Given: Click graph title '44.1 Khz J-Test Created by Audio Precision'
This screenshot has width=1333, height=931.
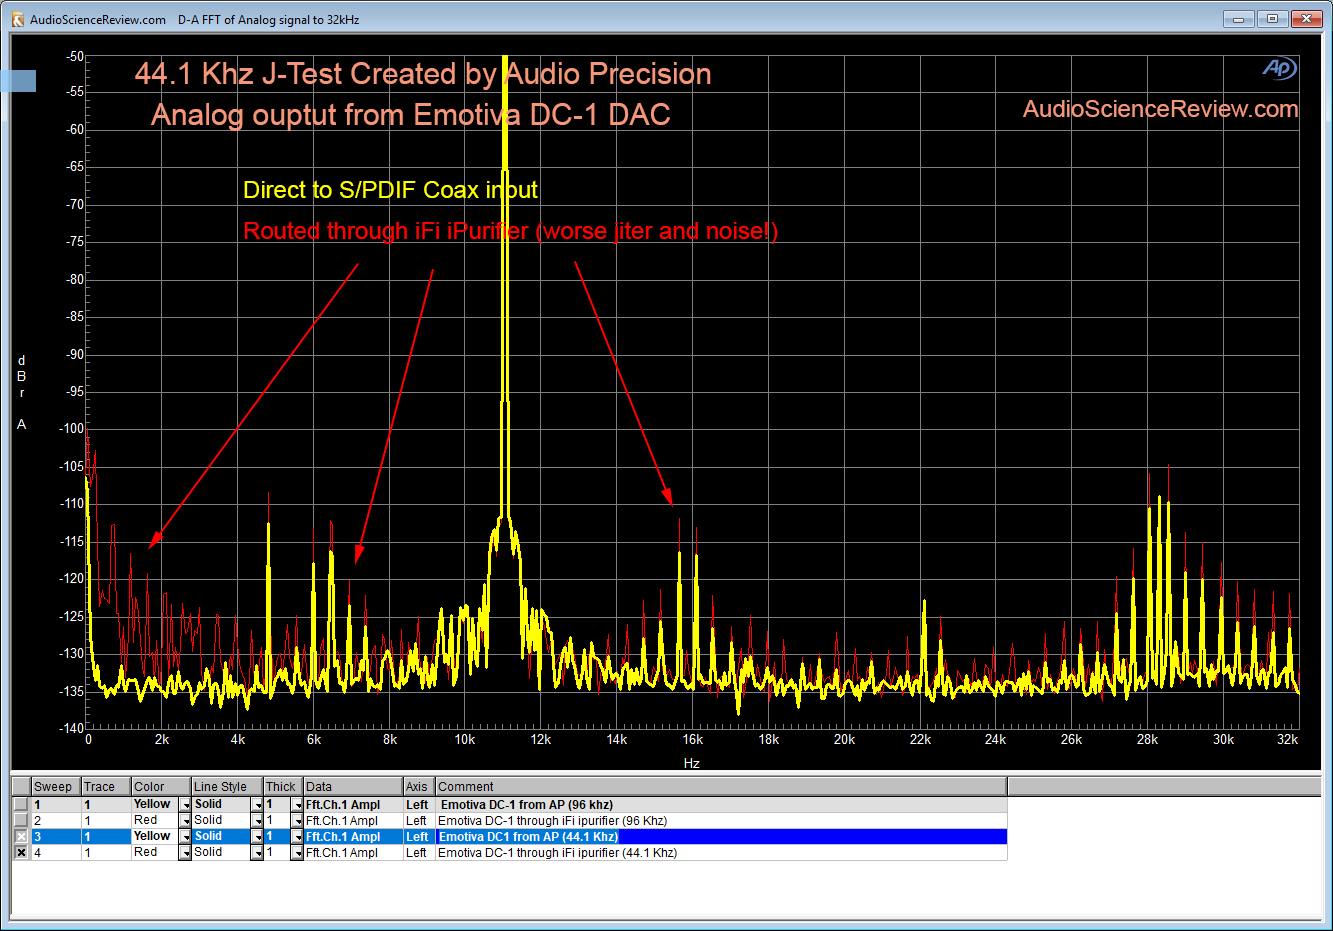Looking at the screenshot, I should point(423,74).
